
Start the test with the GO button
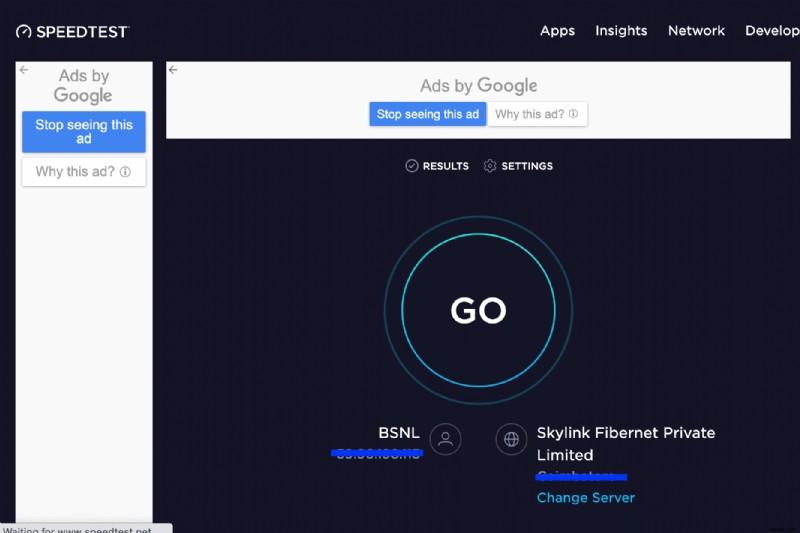pos(478,310)
